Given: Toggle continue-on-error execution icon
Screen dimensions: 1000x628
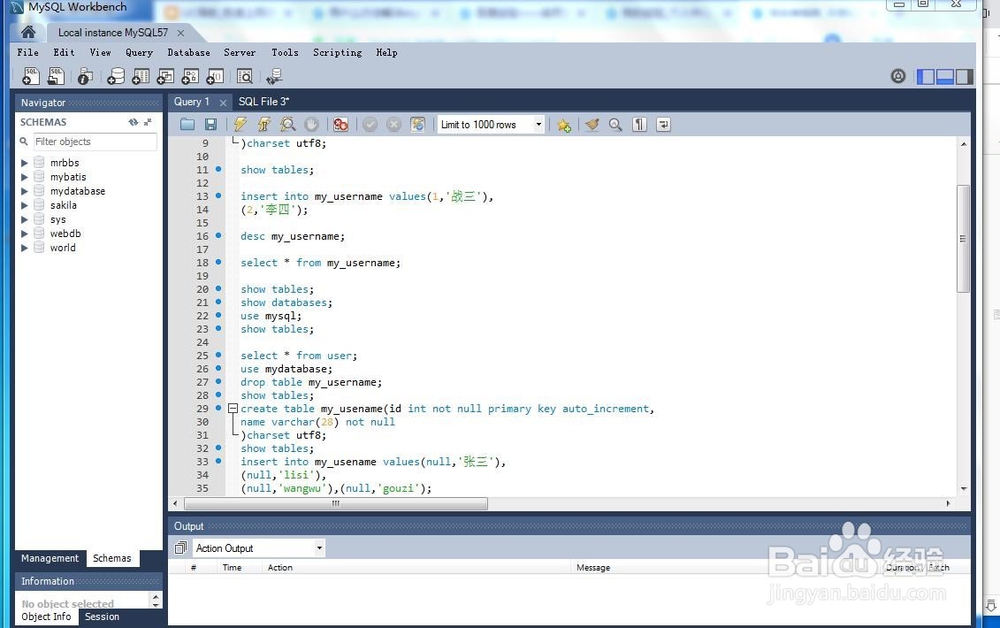Looking at the screenshot, I should tap(341, 124).
